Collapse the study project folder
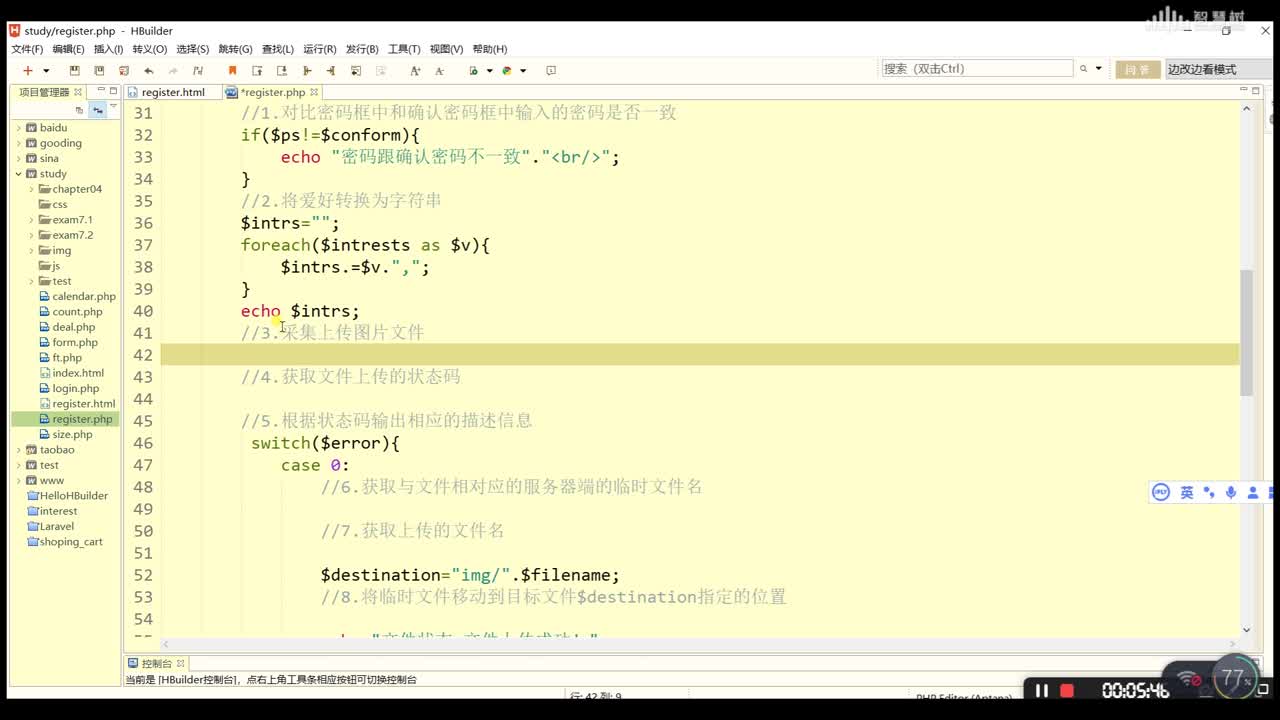 point(18,174)
